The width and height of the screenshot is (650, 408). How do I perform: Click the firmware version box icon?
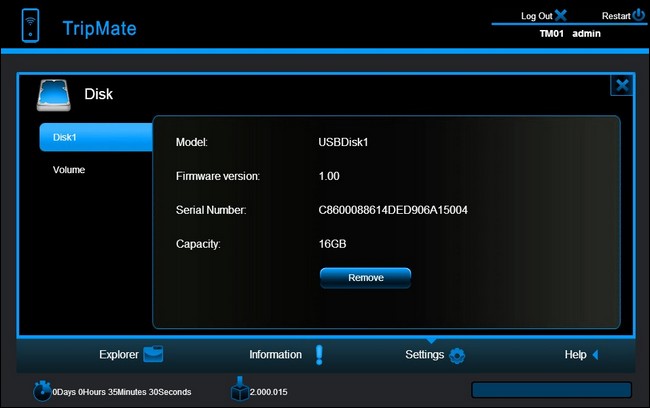tap(240, 389)
